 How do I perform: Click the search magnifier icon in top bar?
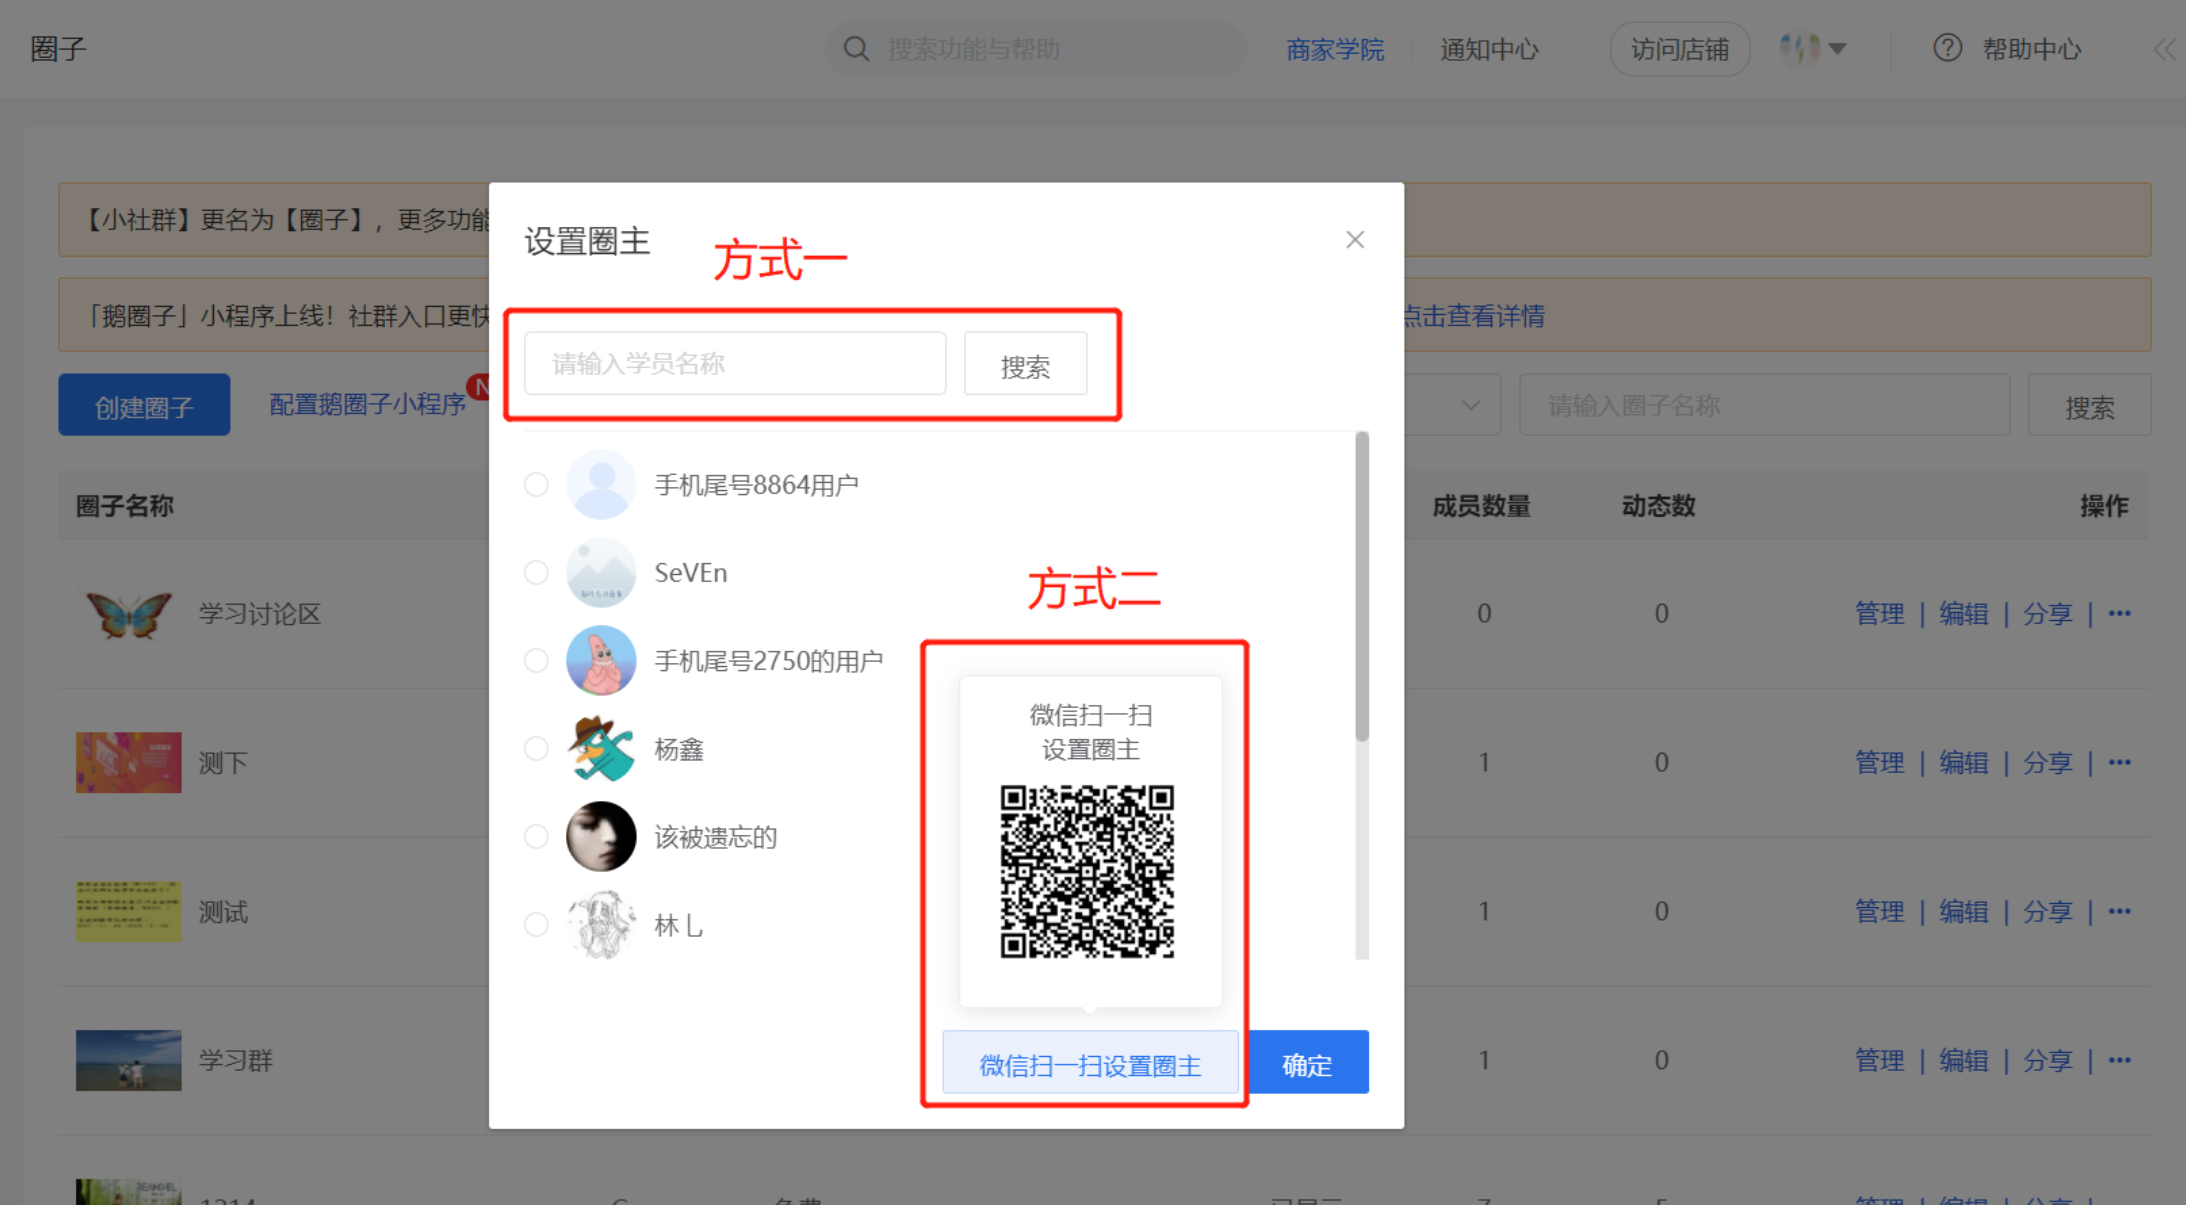(x=856, y=49)
